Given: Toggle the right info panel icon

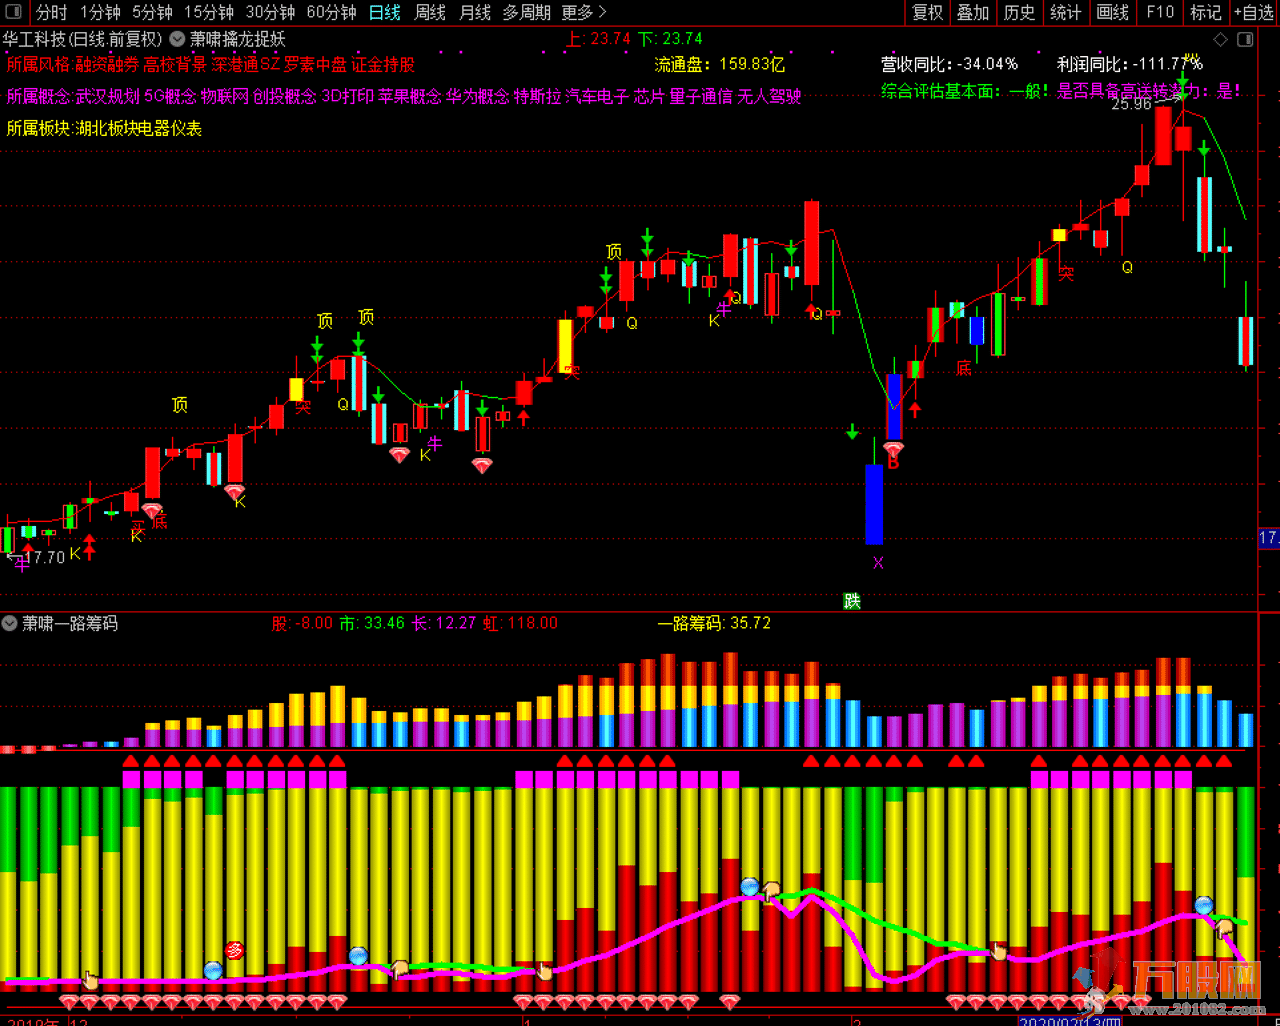Looking at the screenshot, I should pos(1245,39).
